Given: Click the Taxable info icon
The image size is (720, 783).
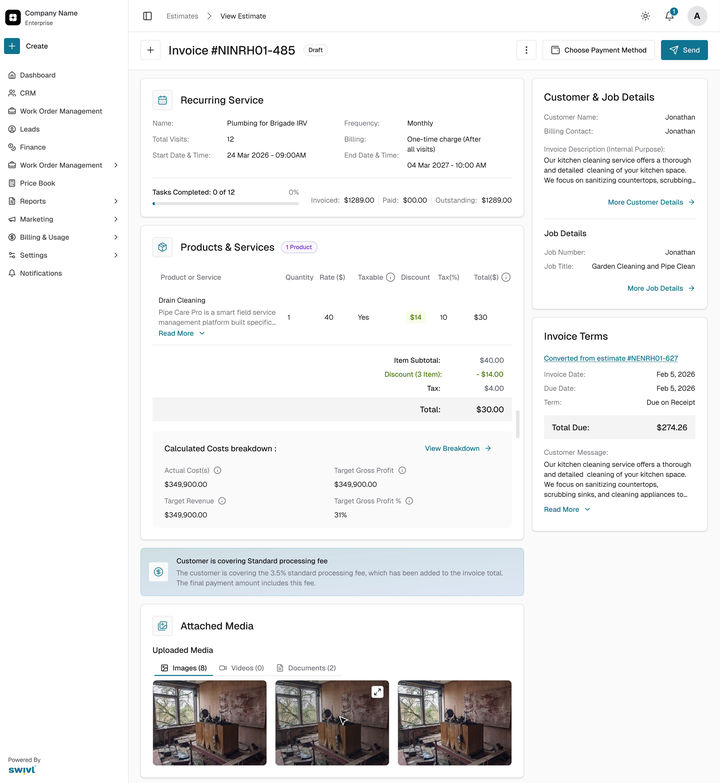Looking at the screenshot, I should click(390, 277).
